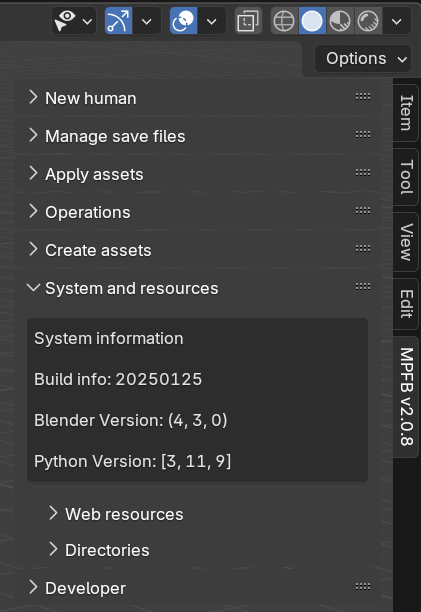Screen dimensions: 421x612
Task: Open the selectability and visibility eye menu
Action: click(74, 21)
